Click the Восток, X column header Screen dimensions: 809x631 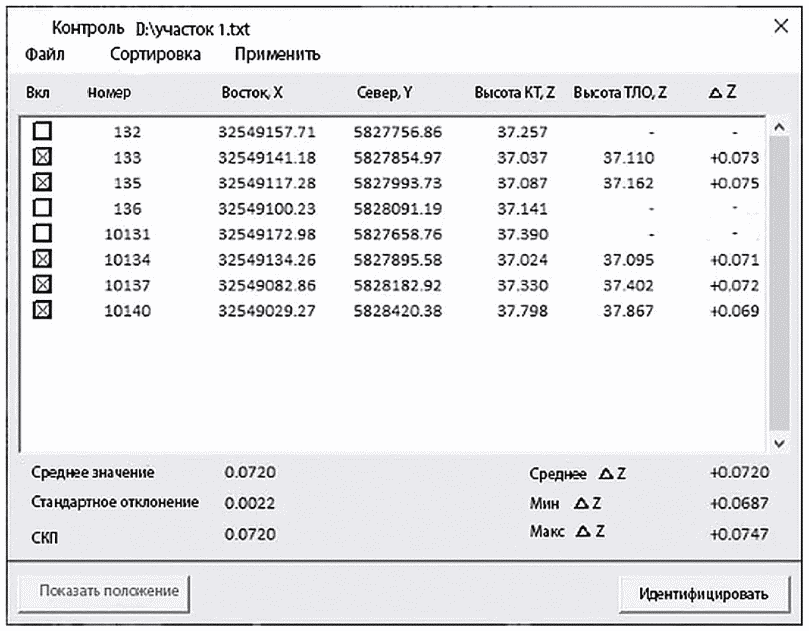click(x=252, y=93)
